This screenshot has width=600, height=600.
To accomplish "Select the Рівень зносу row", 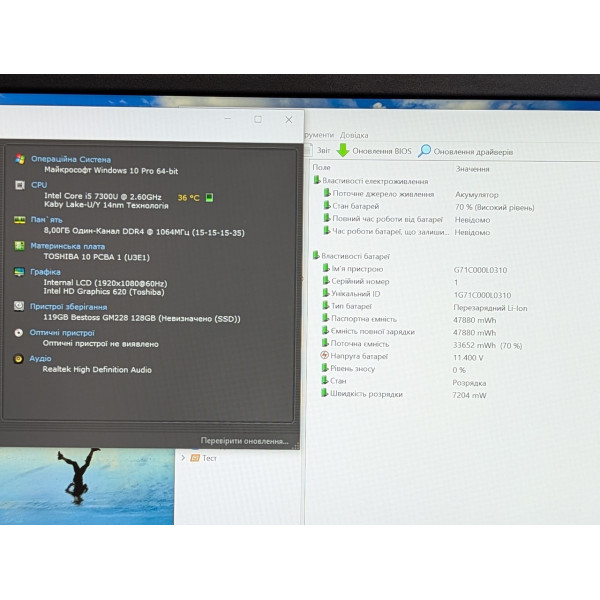I will [393, 369].
